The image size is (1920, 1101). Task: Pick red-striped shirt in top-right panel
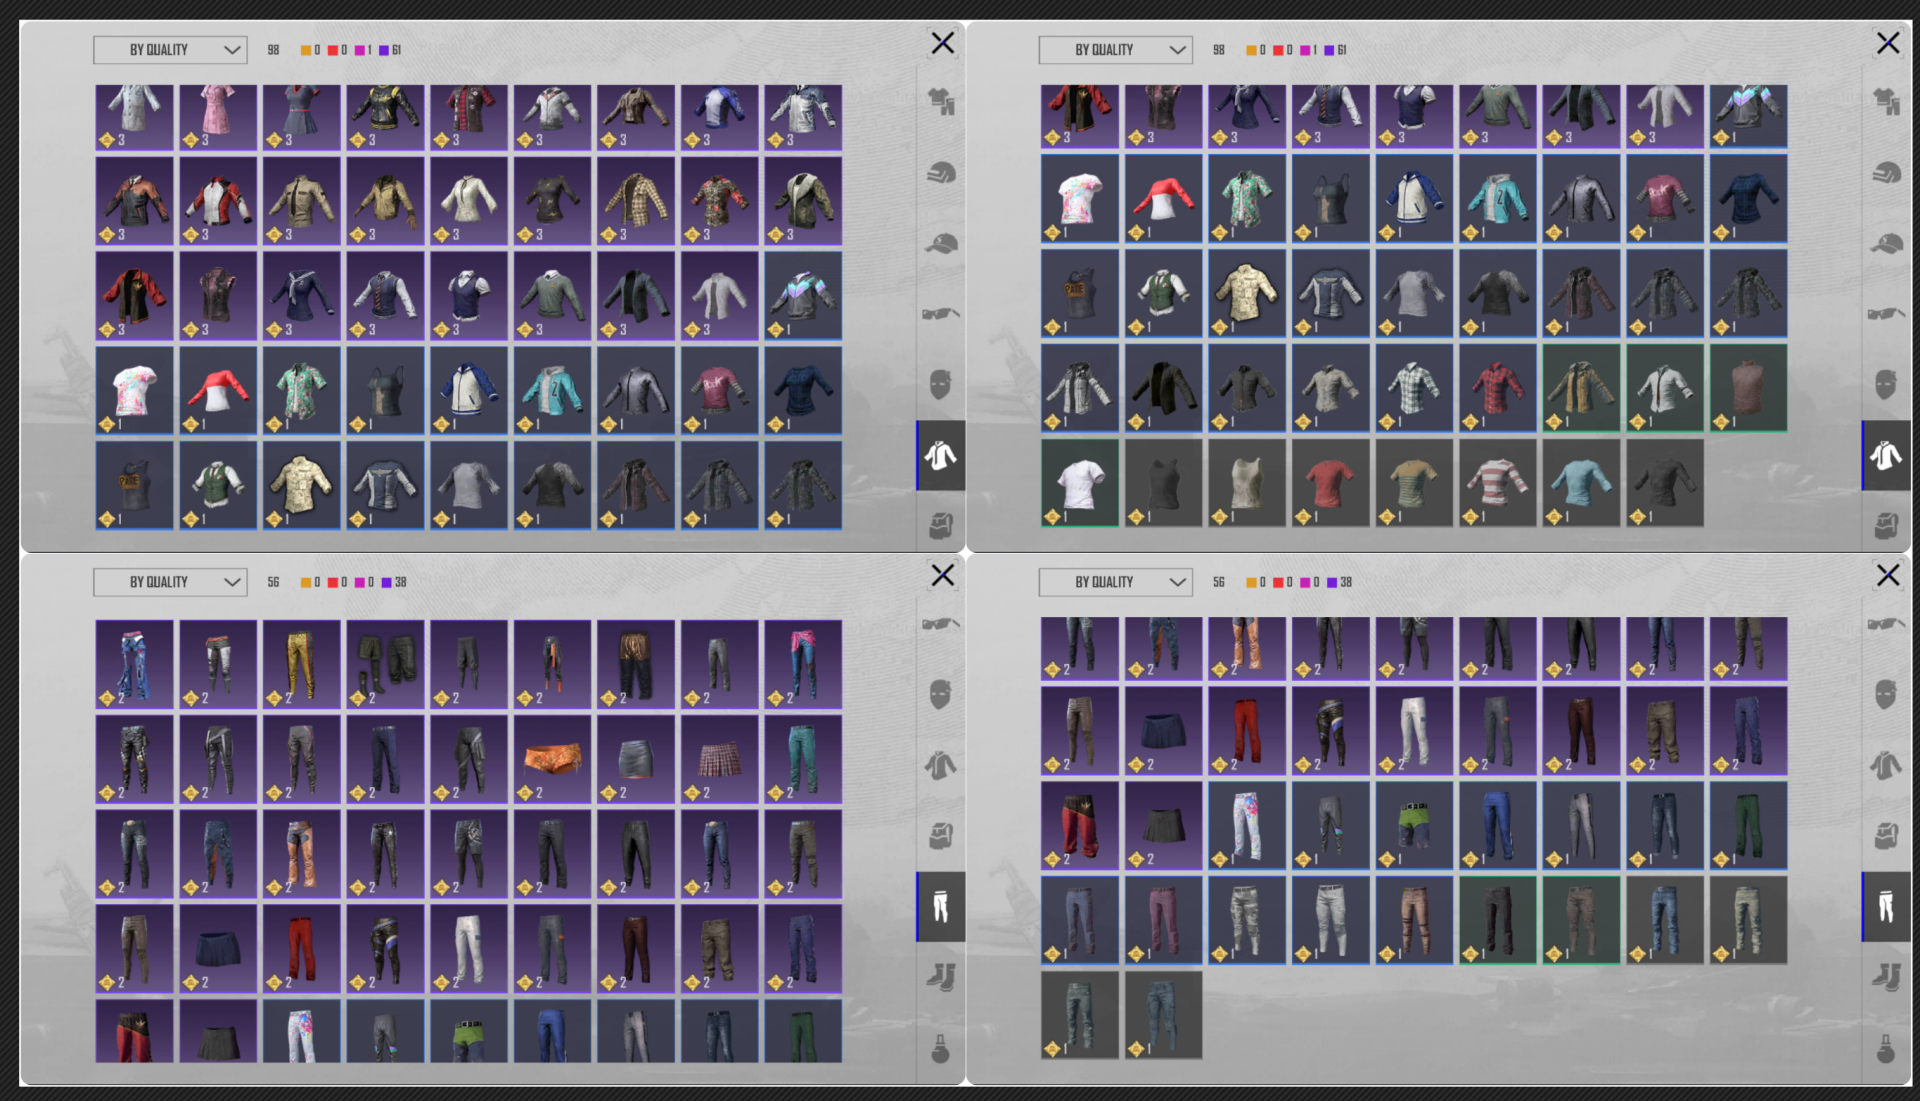click(1498, 483)
